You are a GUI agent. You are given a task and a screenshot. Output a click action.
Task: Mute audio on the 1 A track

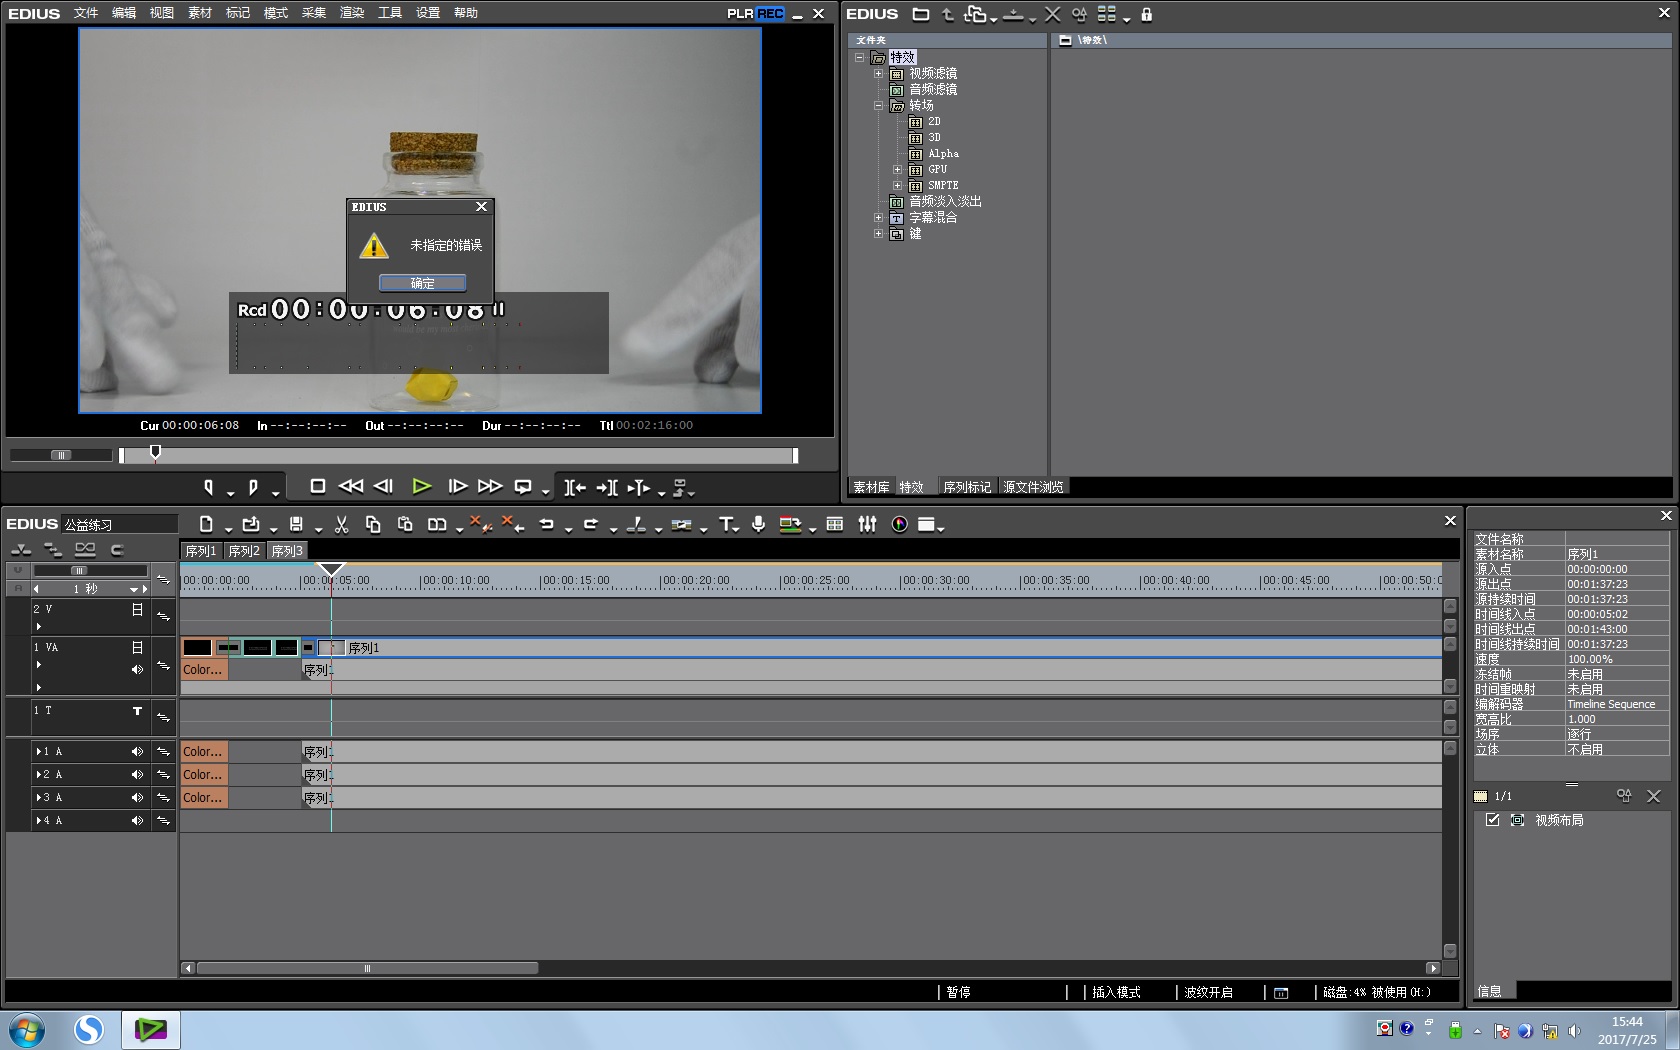click(x=137, y=751)
